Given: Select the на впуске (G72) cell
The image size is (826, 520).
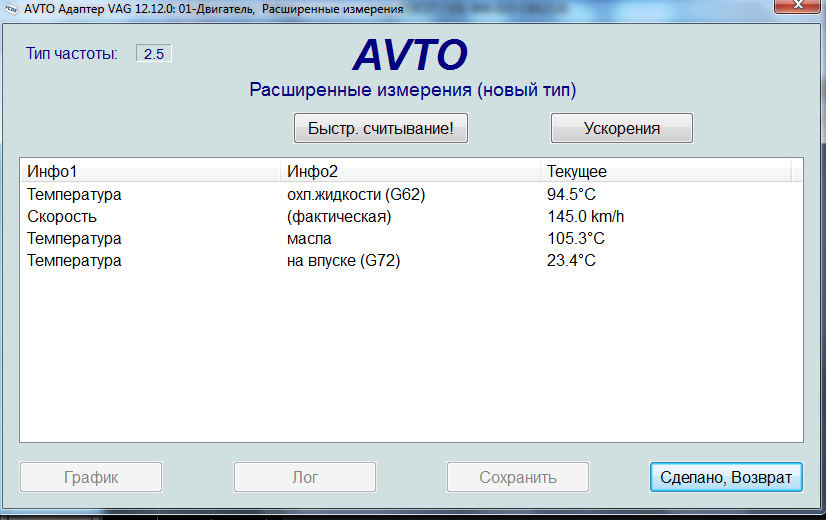Looking at the screenshot, I should pyautogui.click(x=343, y=261).
